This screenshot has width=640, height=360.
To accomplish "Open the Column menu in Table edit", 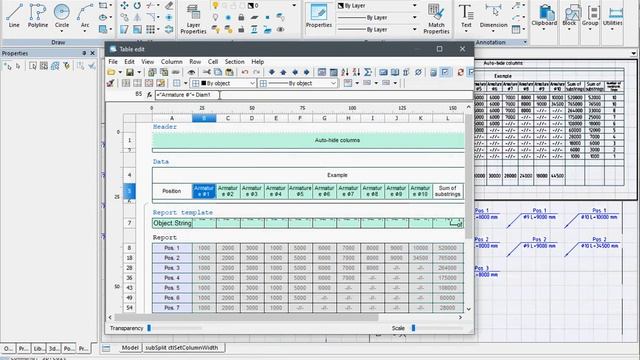I will coord(171,62).
